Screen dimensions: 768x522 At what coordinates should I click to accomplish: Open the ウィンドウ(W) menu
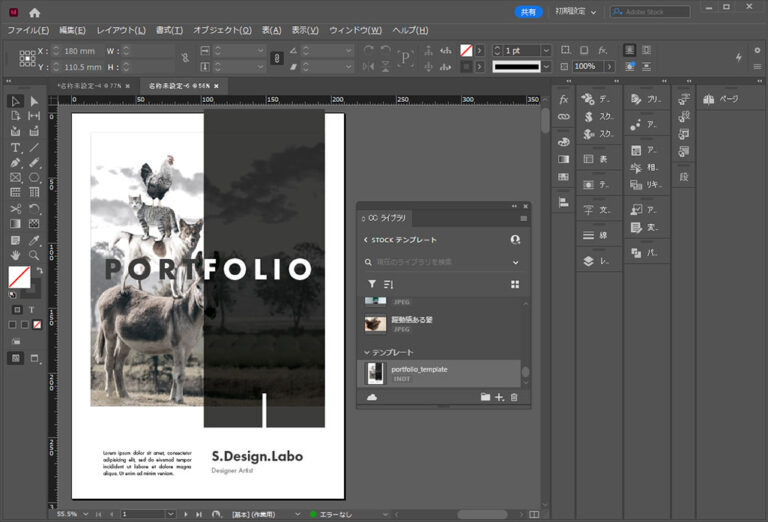point(355,30)
